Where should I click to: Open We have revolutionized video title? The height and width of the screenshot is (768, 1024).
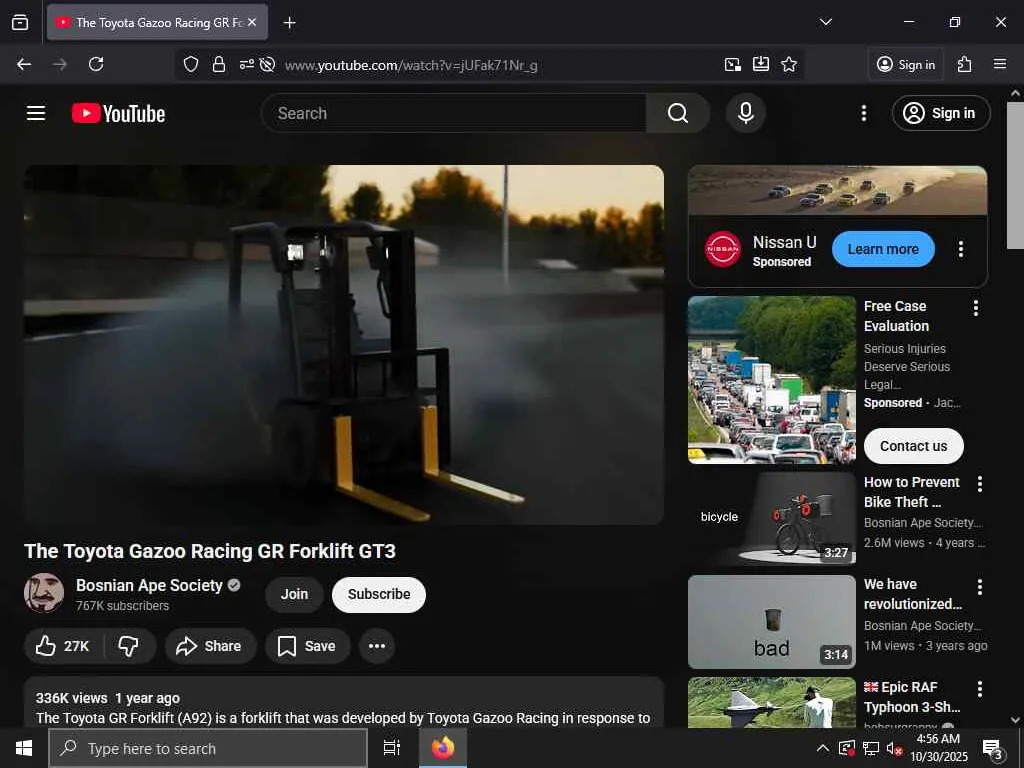(x=913, y=594)
